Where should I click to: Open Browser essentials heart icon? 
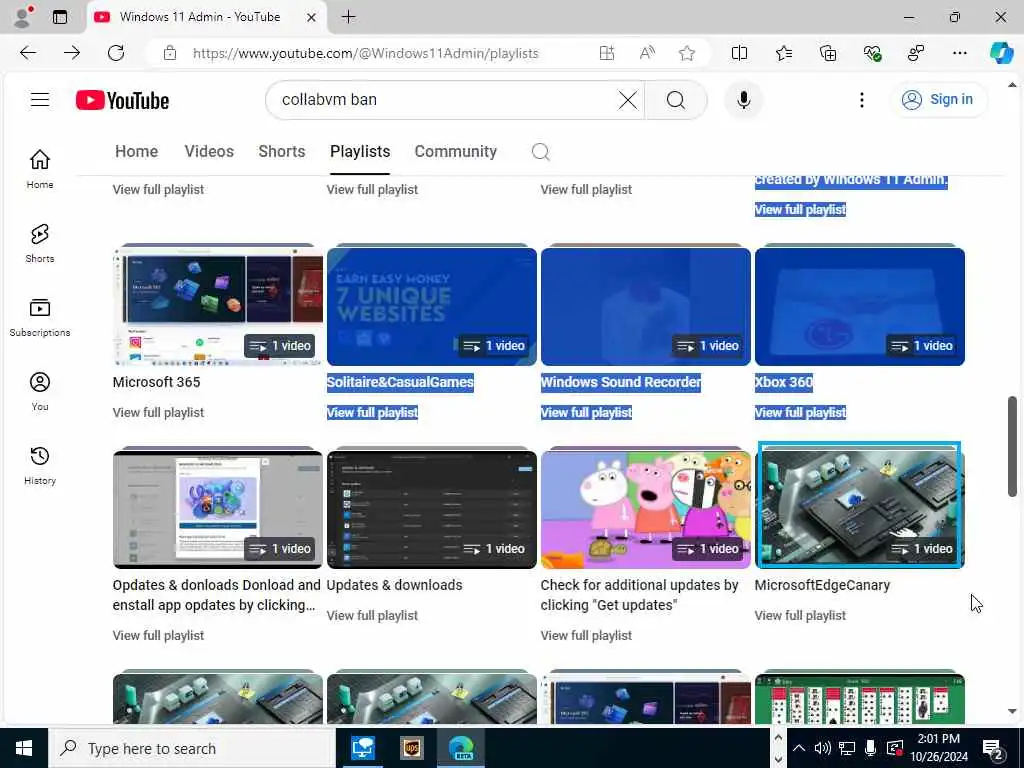tap(872, 53)
